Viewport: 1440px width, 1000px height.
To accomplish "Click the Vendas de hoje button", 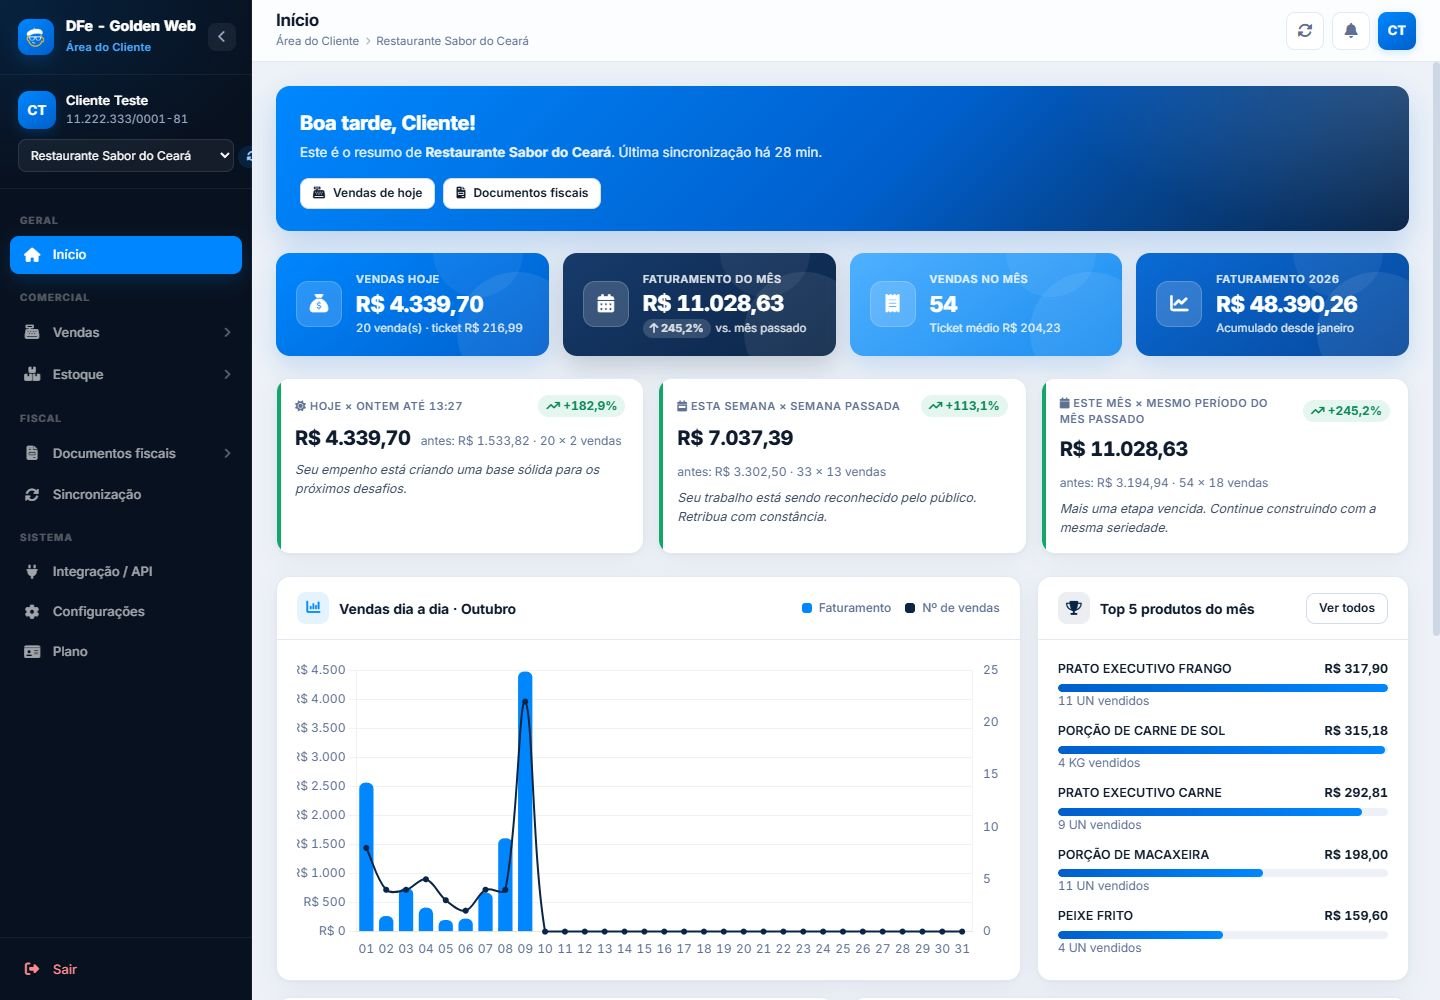I will click(x=367, y=193).
